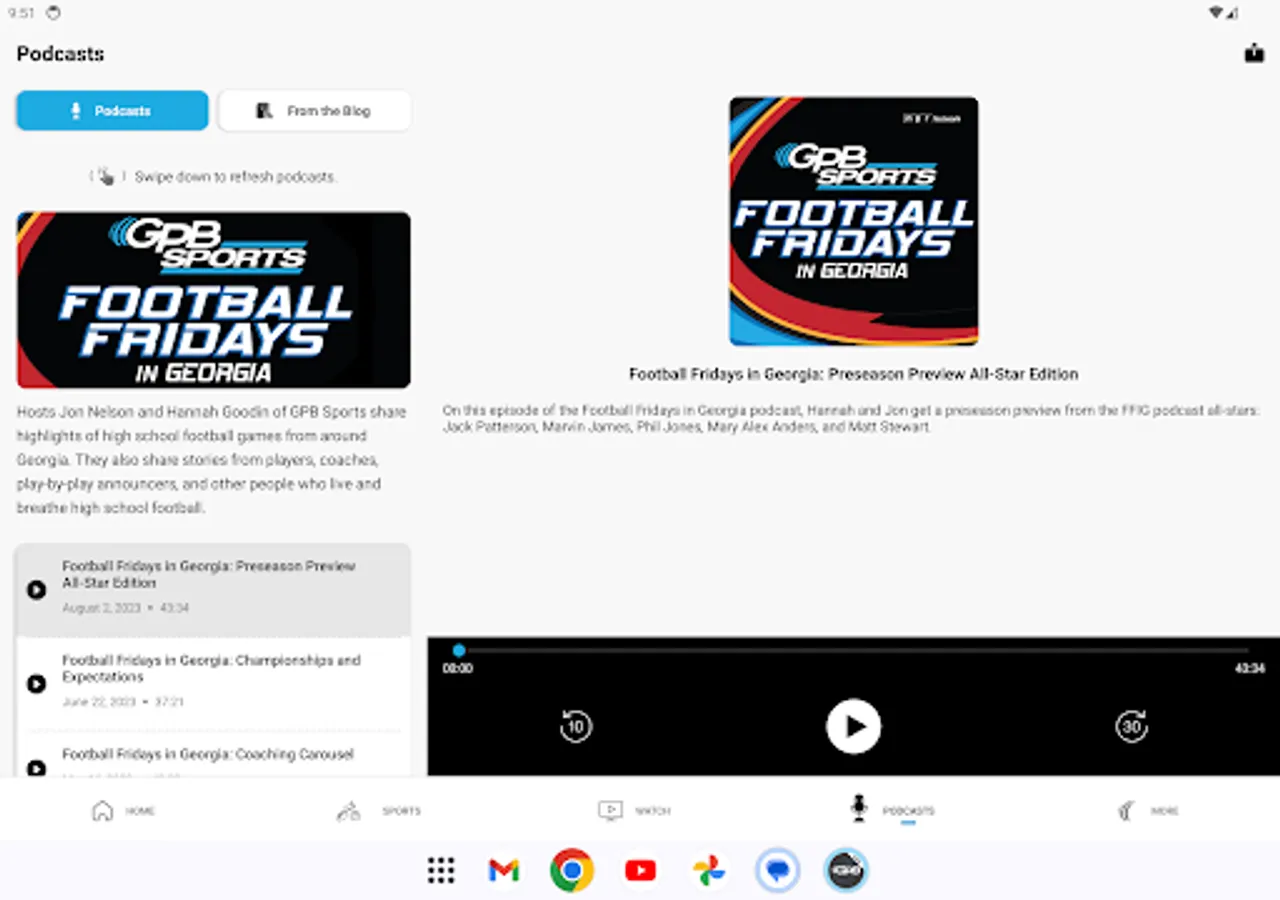Screen dimensions: 1280x900
Task: Click the 43:34 total duration label
Action: click(1249, 668)
